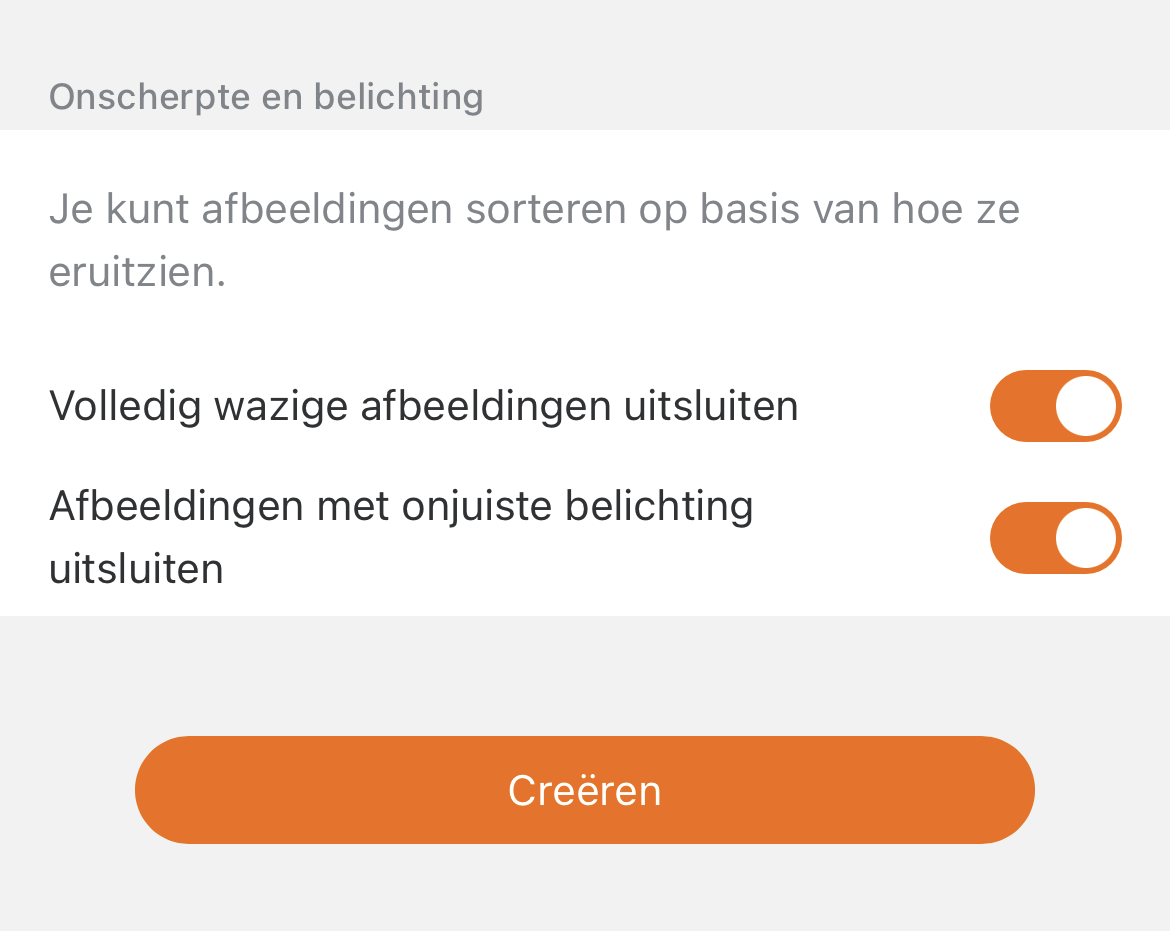Turn off the first orange switch

(x=1055, y=406)
